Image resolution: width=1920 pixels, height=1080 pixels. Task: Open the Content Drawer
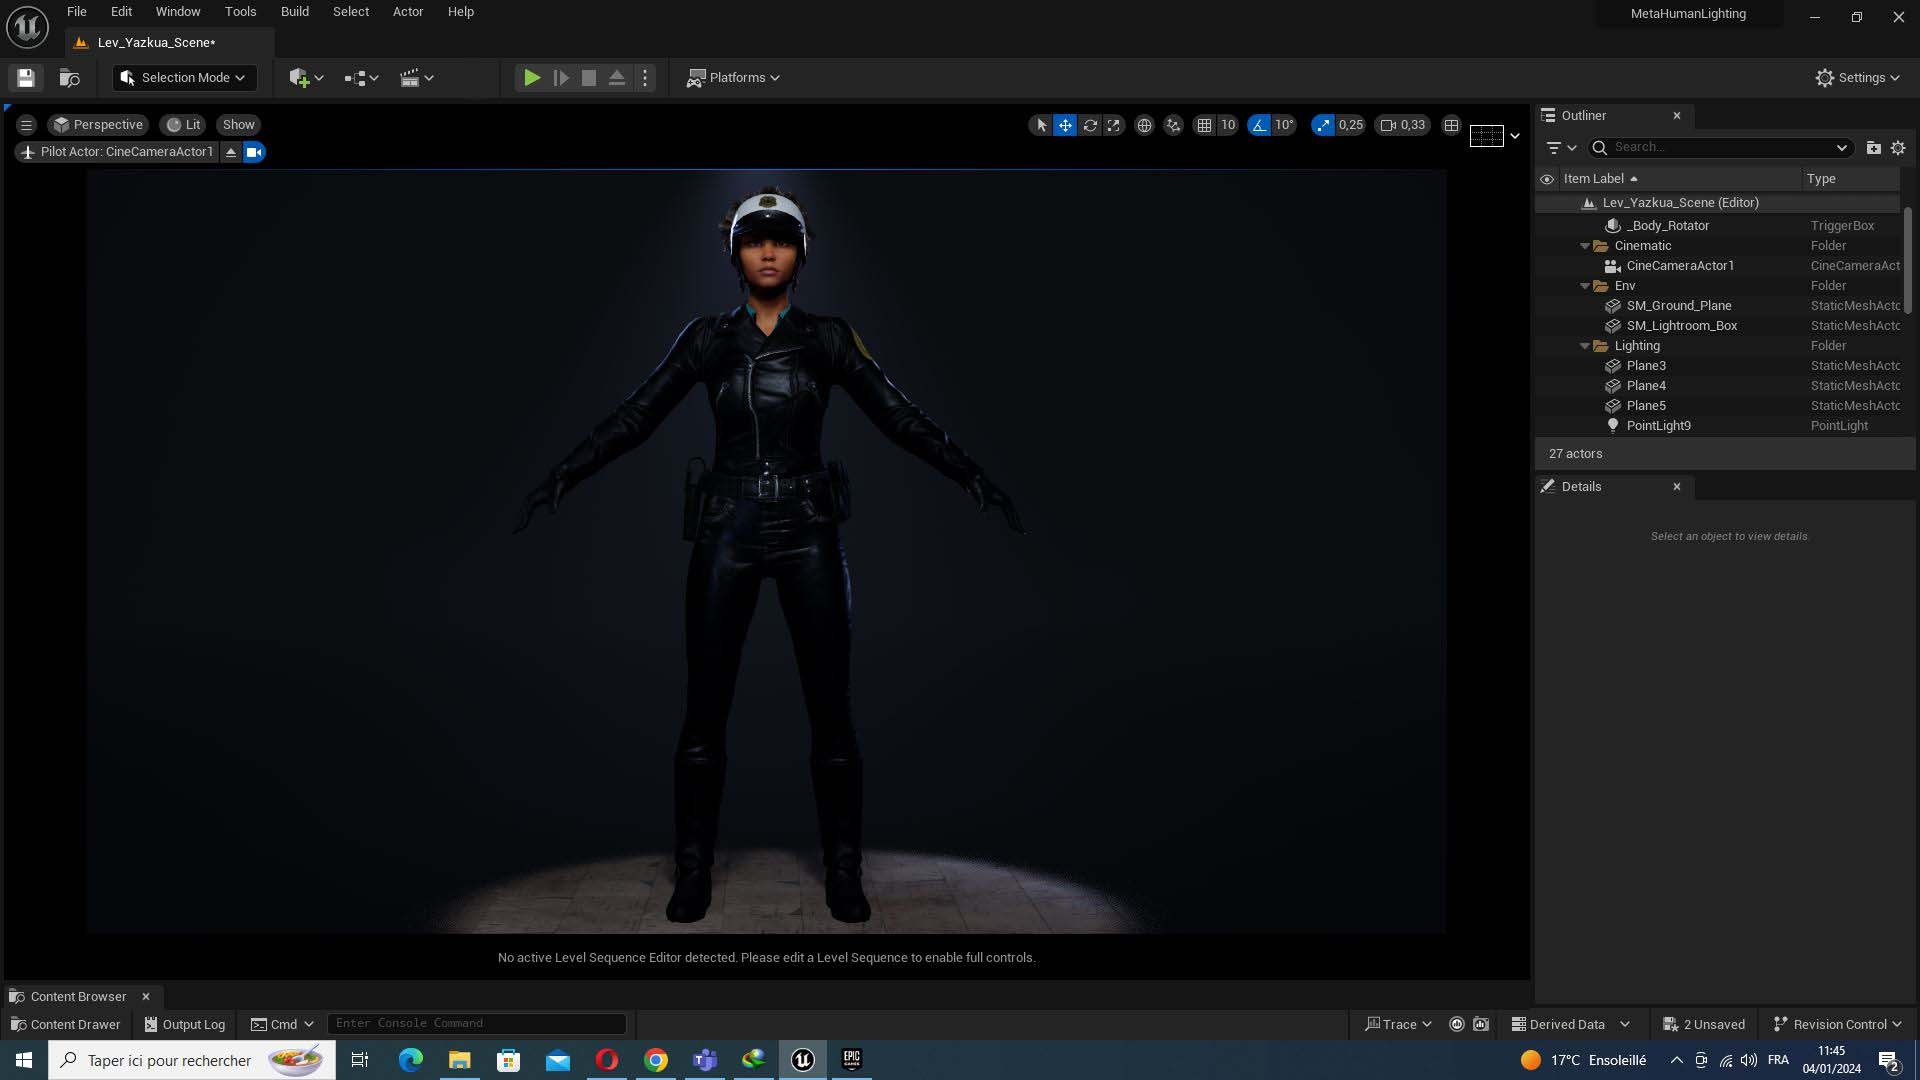(x=65, y=1024)
